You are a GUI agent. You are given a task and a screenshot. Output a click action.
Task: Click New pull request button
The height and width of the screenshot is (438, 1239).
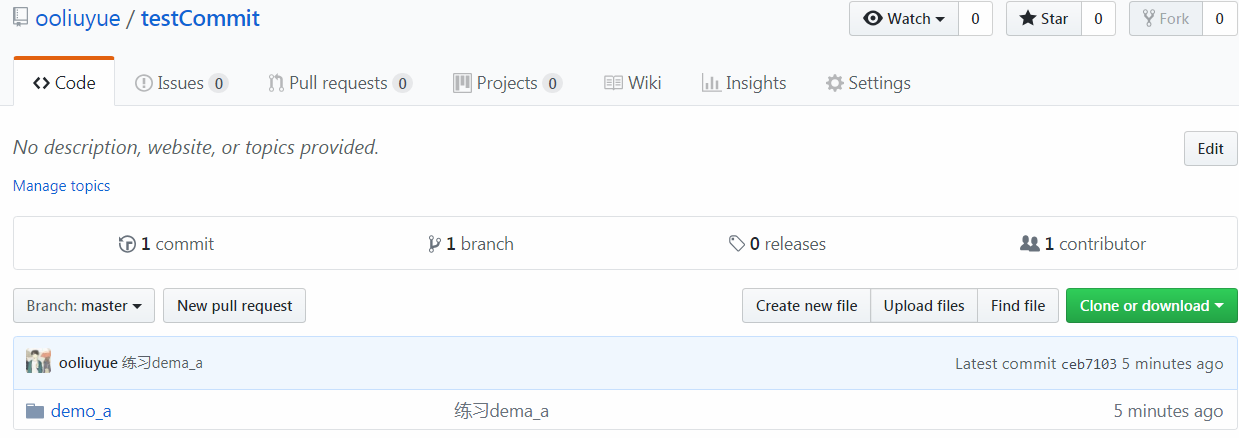click(235, 306)
